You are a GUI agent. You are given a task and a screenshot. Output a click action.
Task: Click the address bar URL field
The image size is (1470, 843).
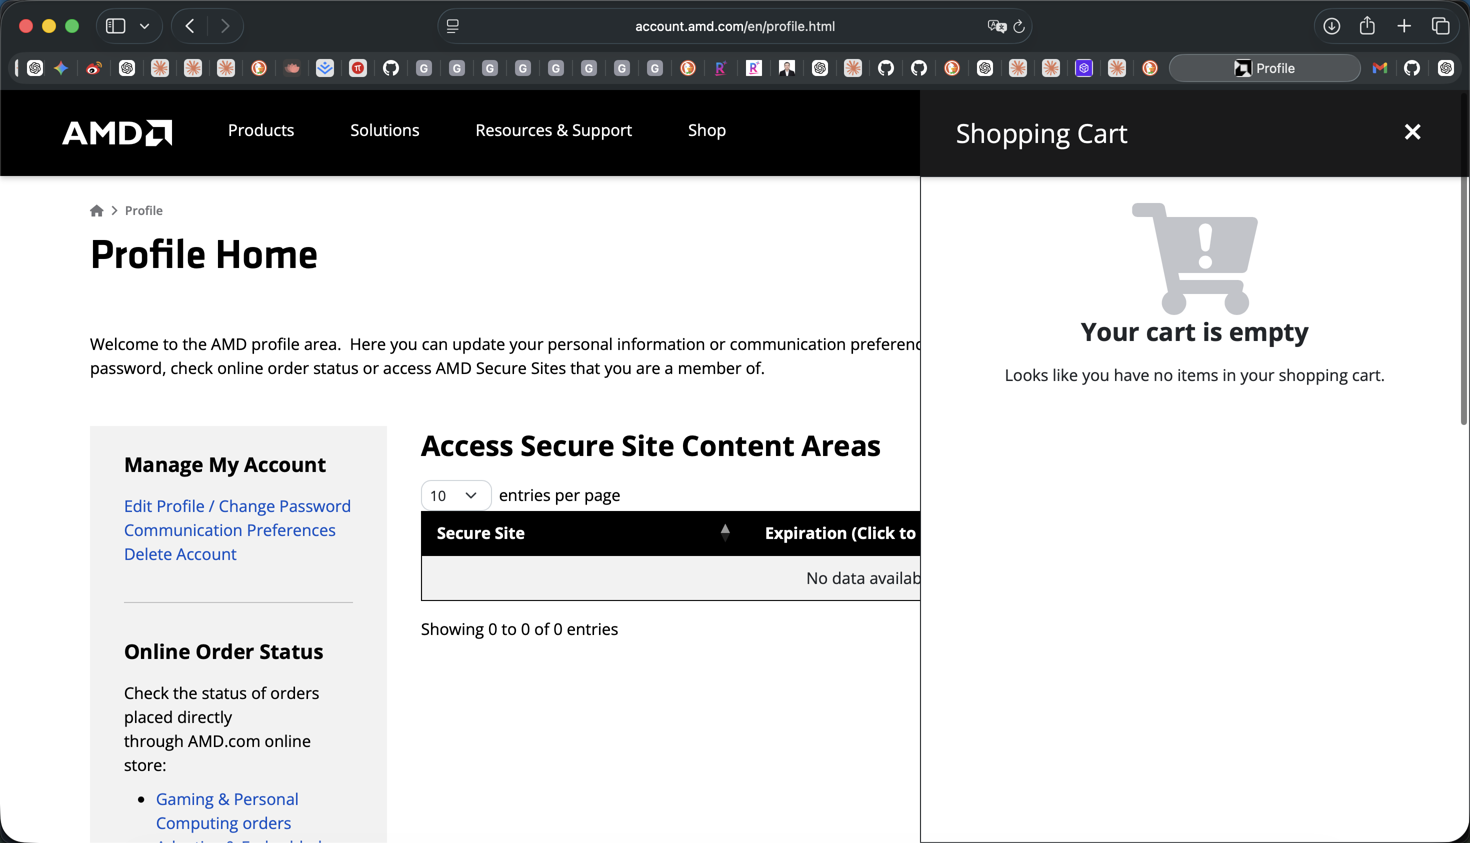pyautogui.click(x=735, y=26)
